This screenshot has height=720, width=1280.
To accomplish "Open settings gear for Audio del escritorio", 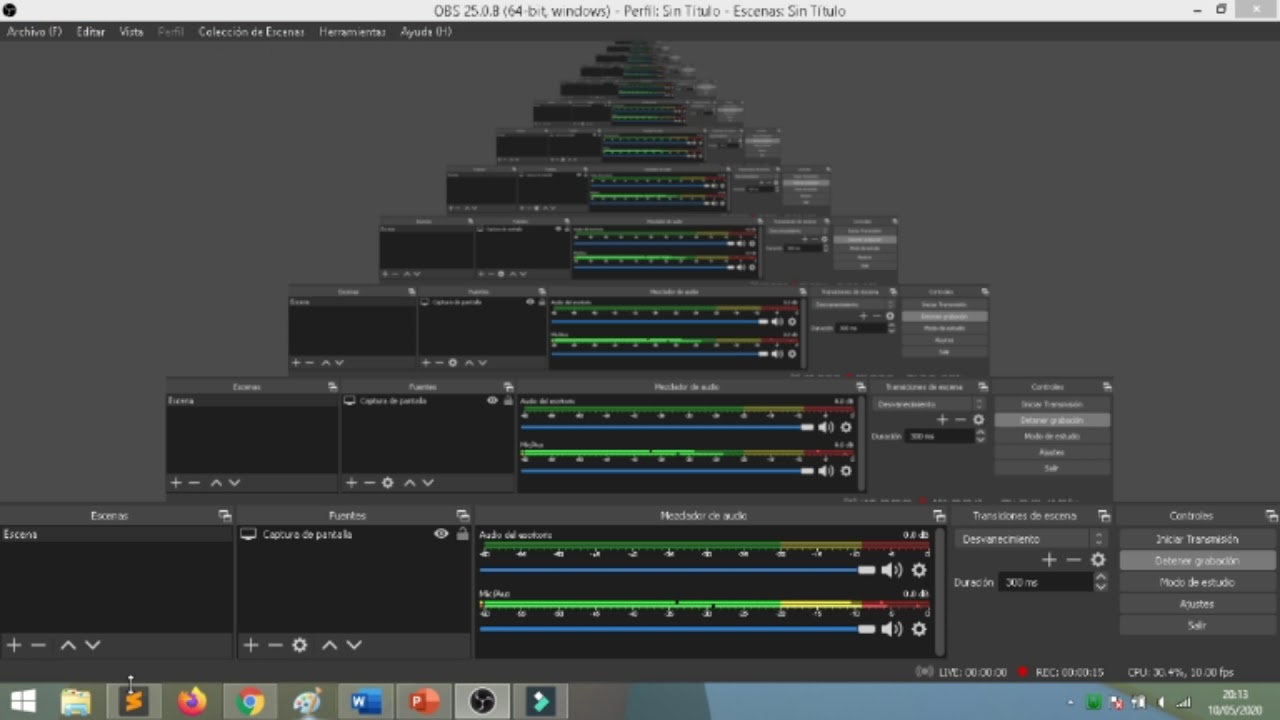I will [919, 570].
